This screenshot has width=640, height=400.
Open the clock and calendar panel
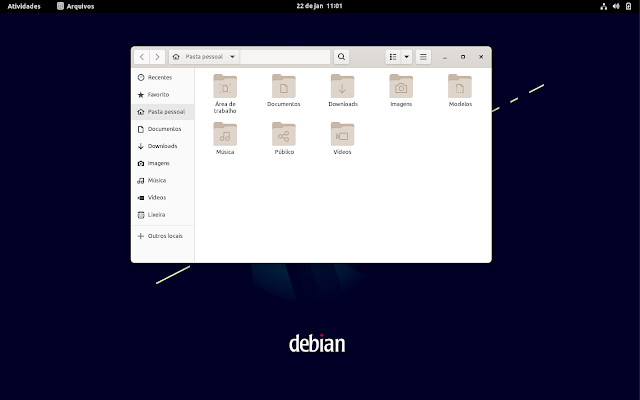pyautogui.click(x=319, y=6)
